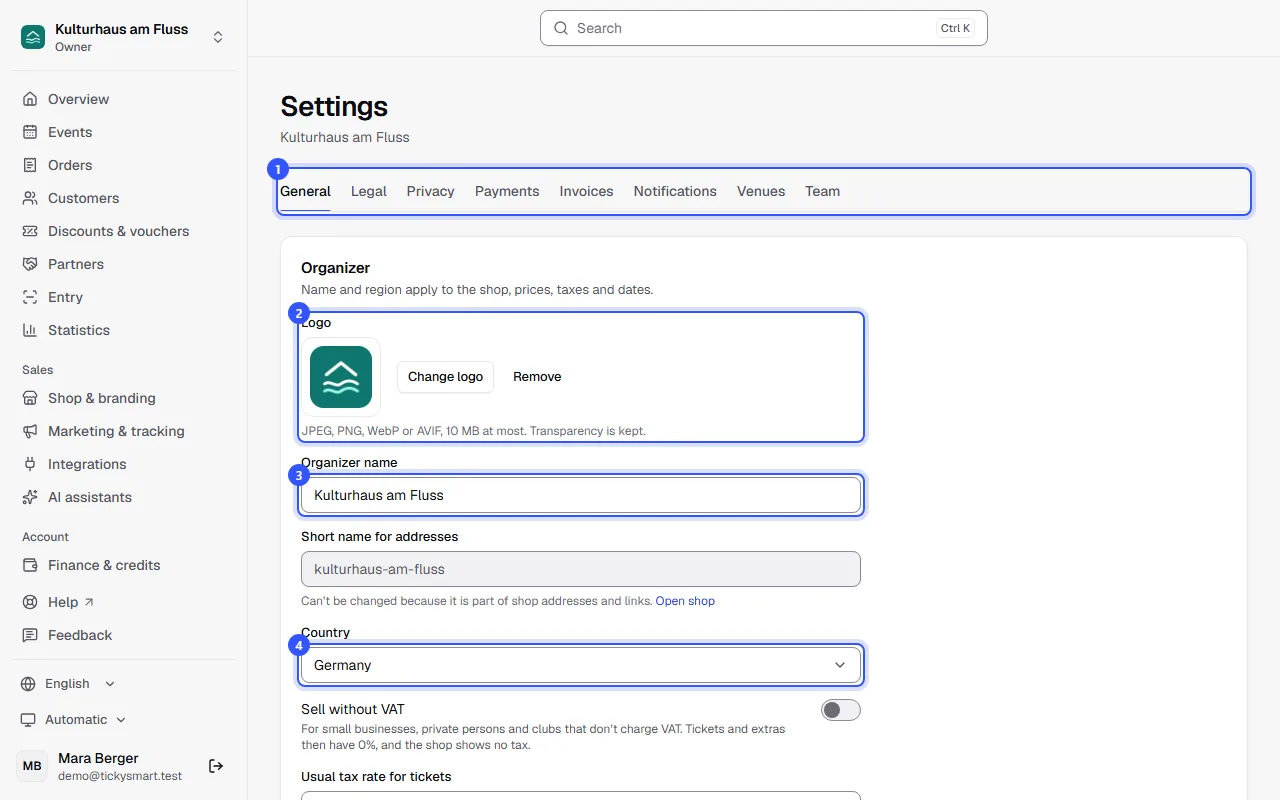Click the globe language icon
1280x800 pixels.
[x=29, y=684]
